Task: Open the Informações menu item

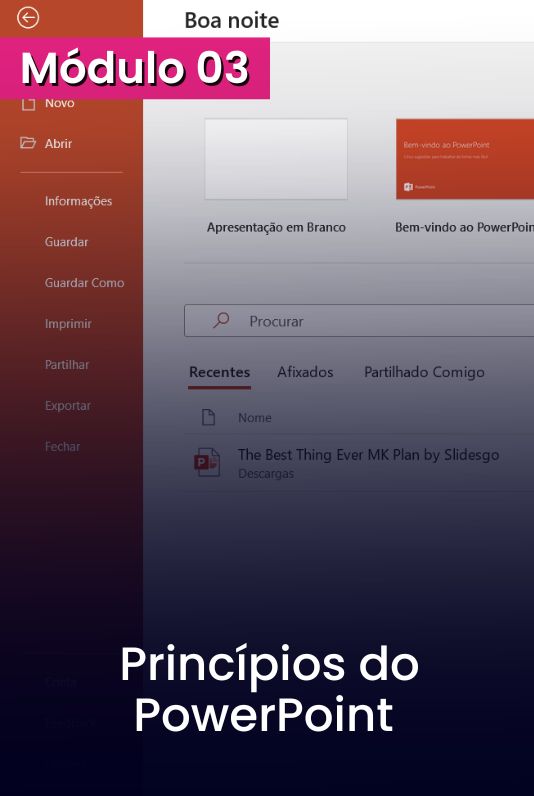Action: (x=78, y=201)
